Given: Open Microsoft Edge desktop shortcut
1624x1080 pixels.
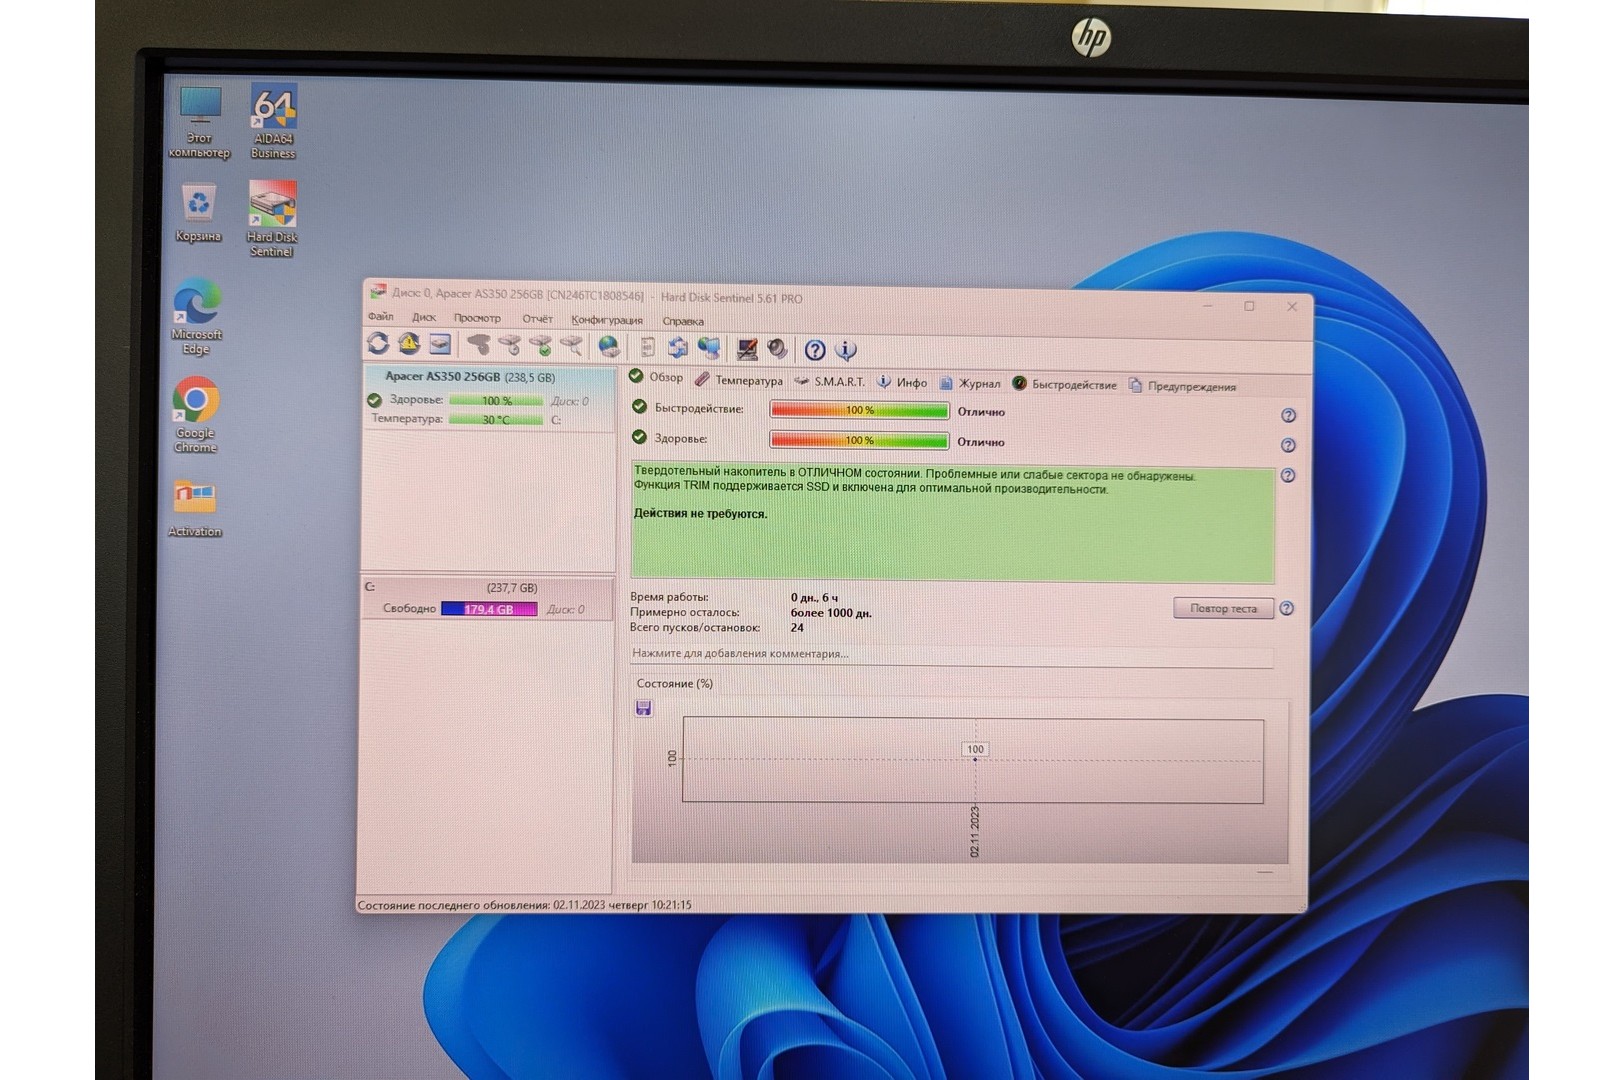Looking at the screenshot, I should 197,317.
